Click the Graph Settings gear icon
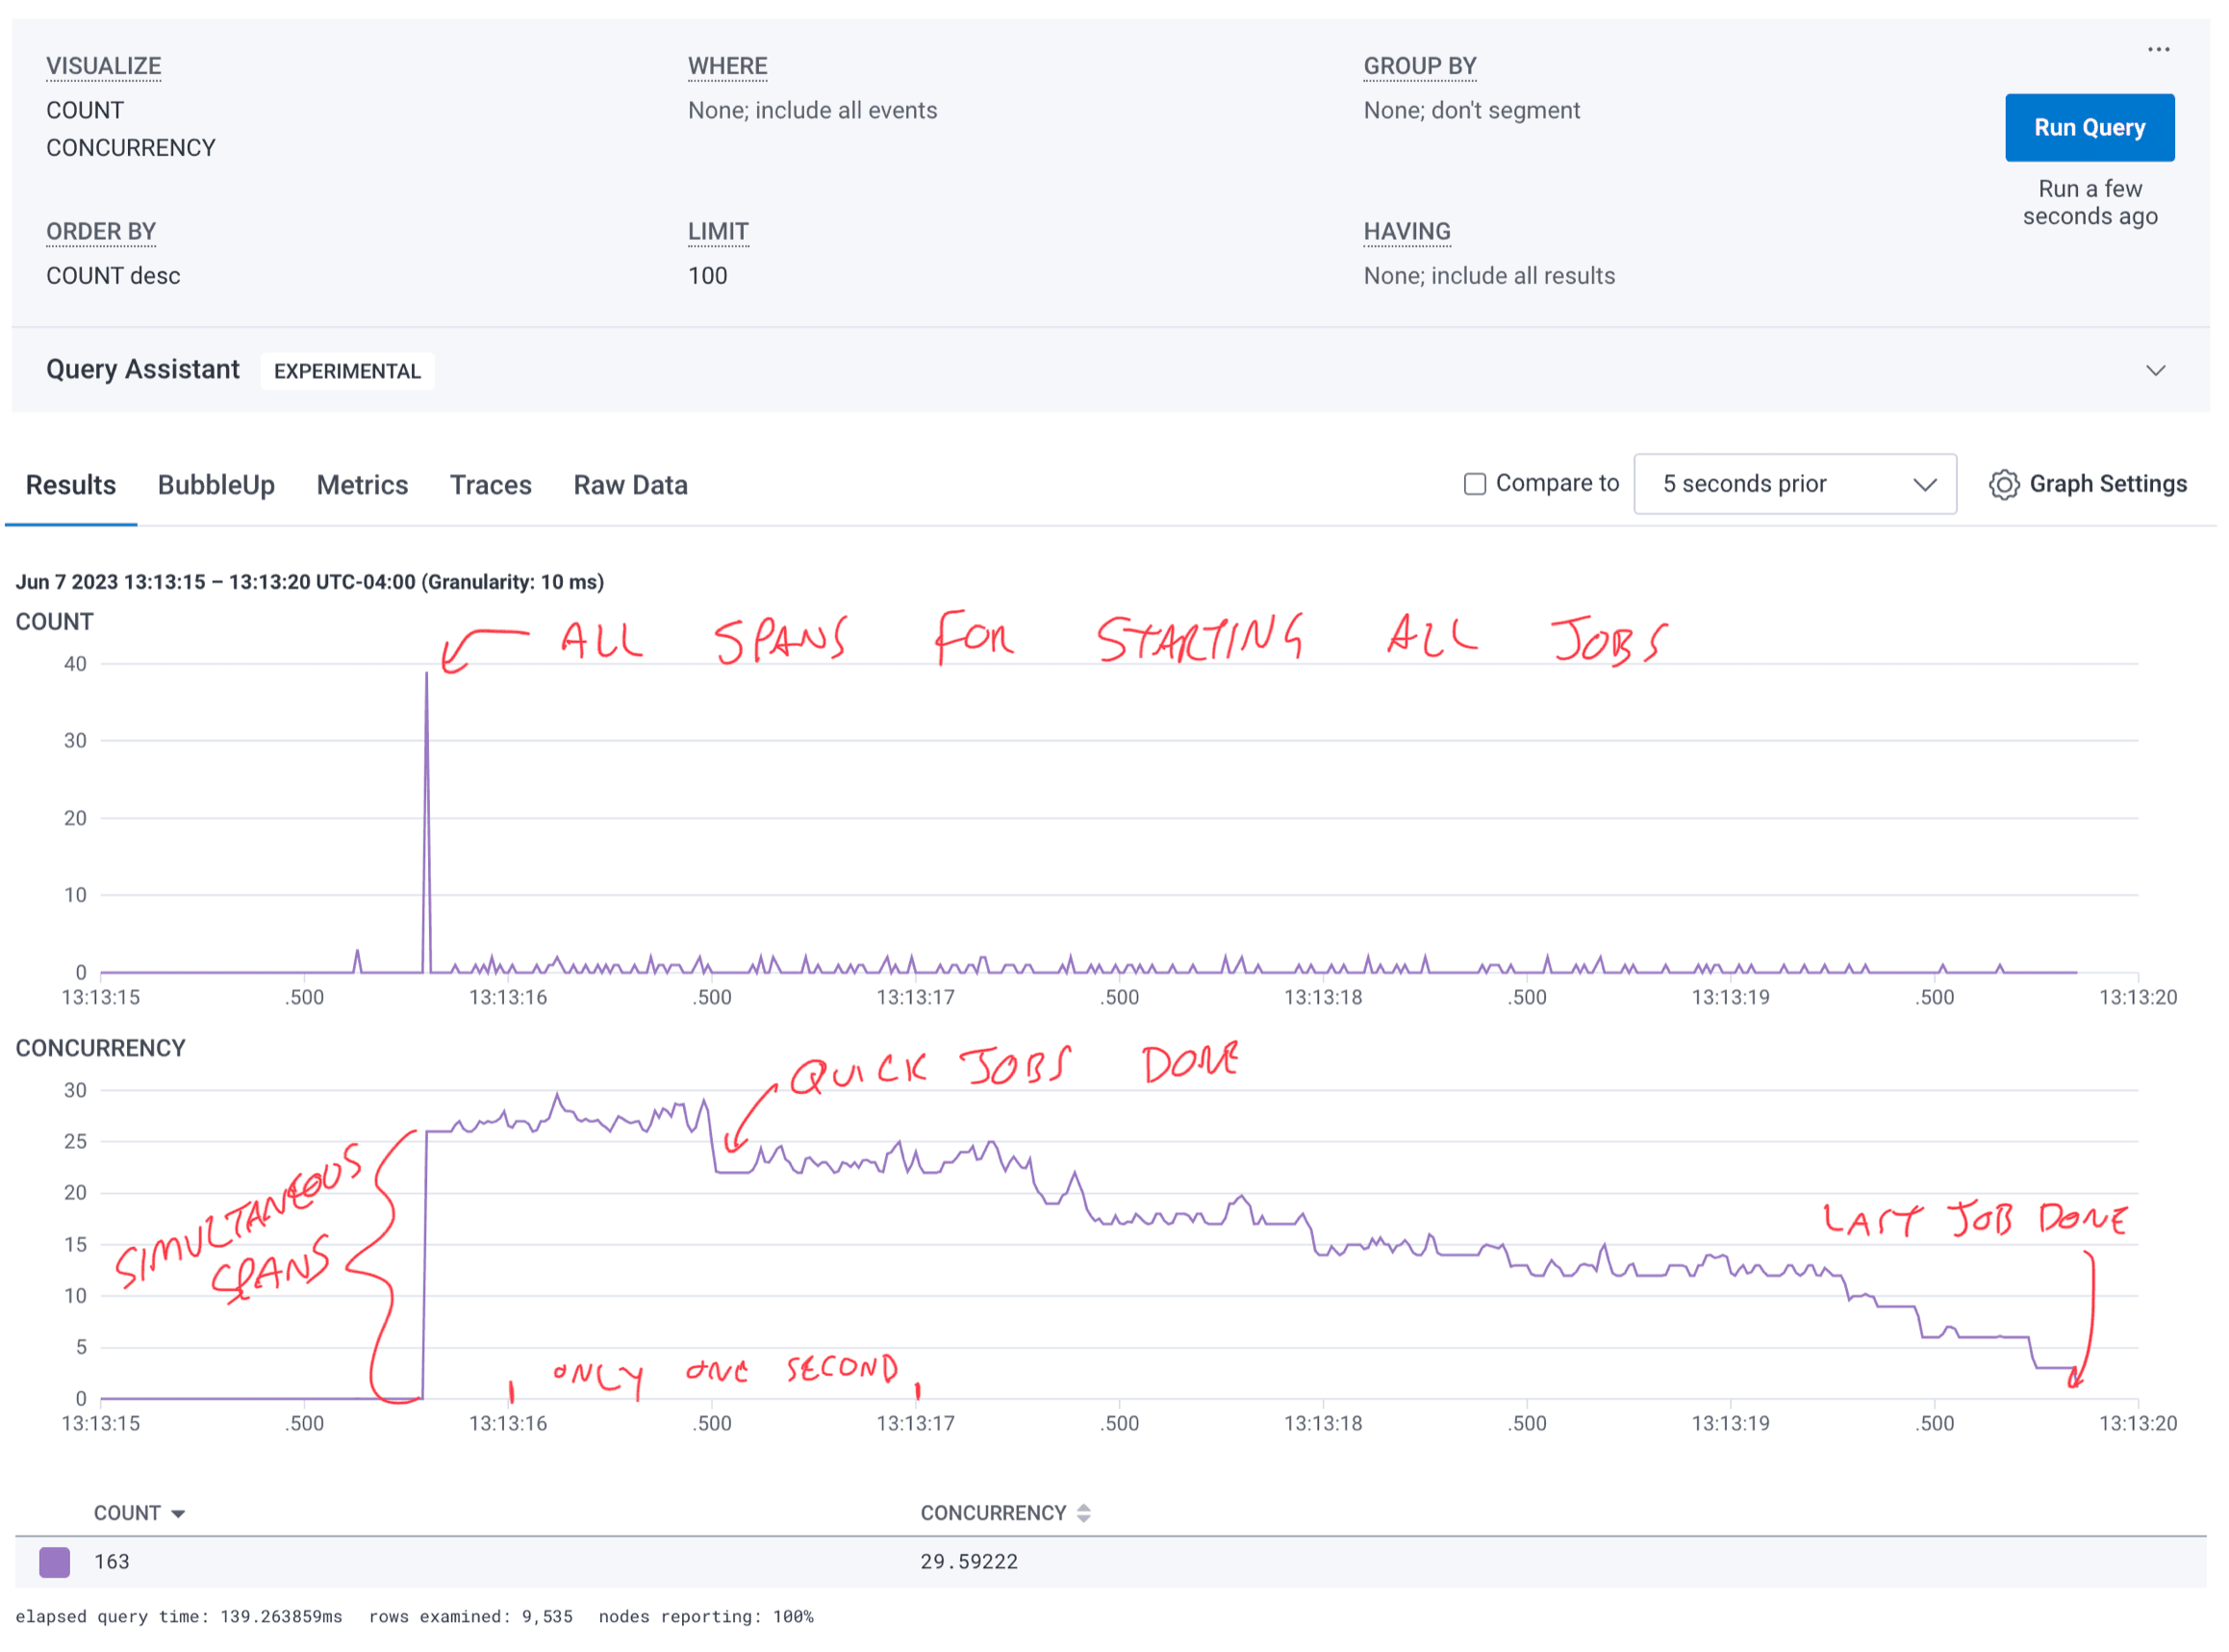The height and width of the screenshot is (1652, 2229). point(2003,485)
